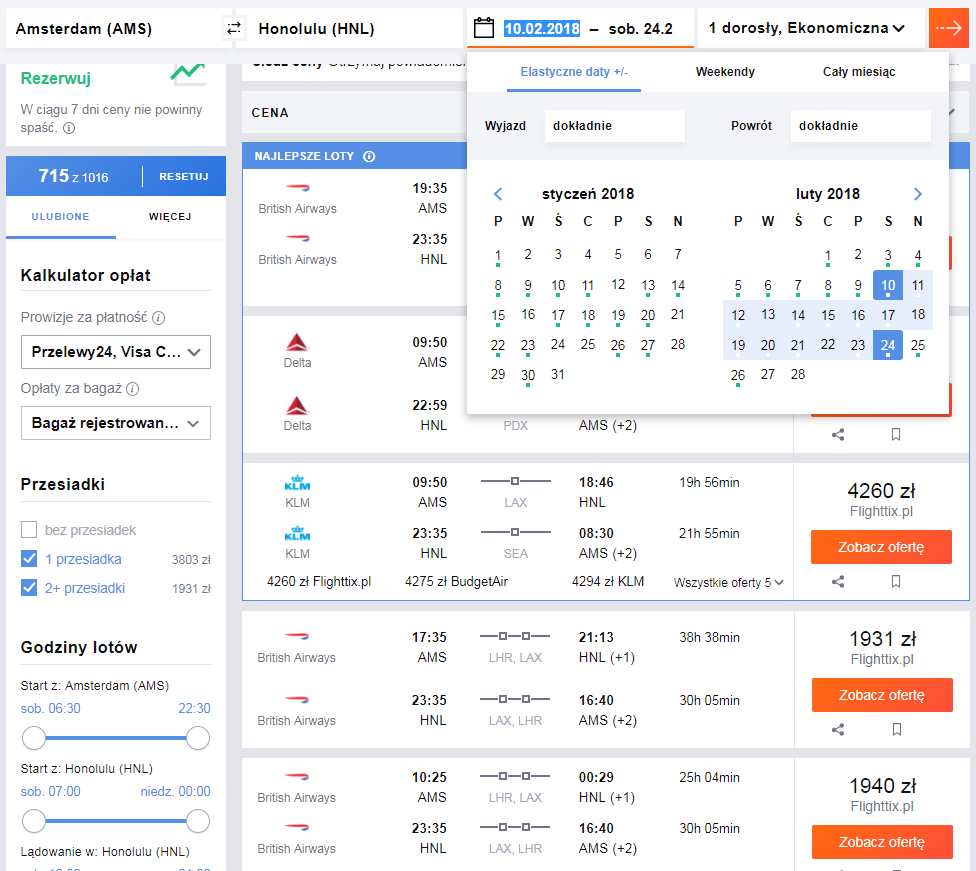This screenshot has width=976, height=871.
Task: Open the Wyjazd 'dokładnie' flexibility dropdown
Action: coord(614,126)
